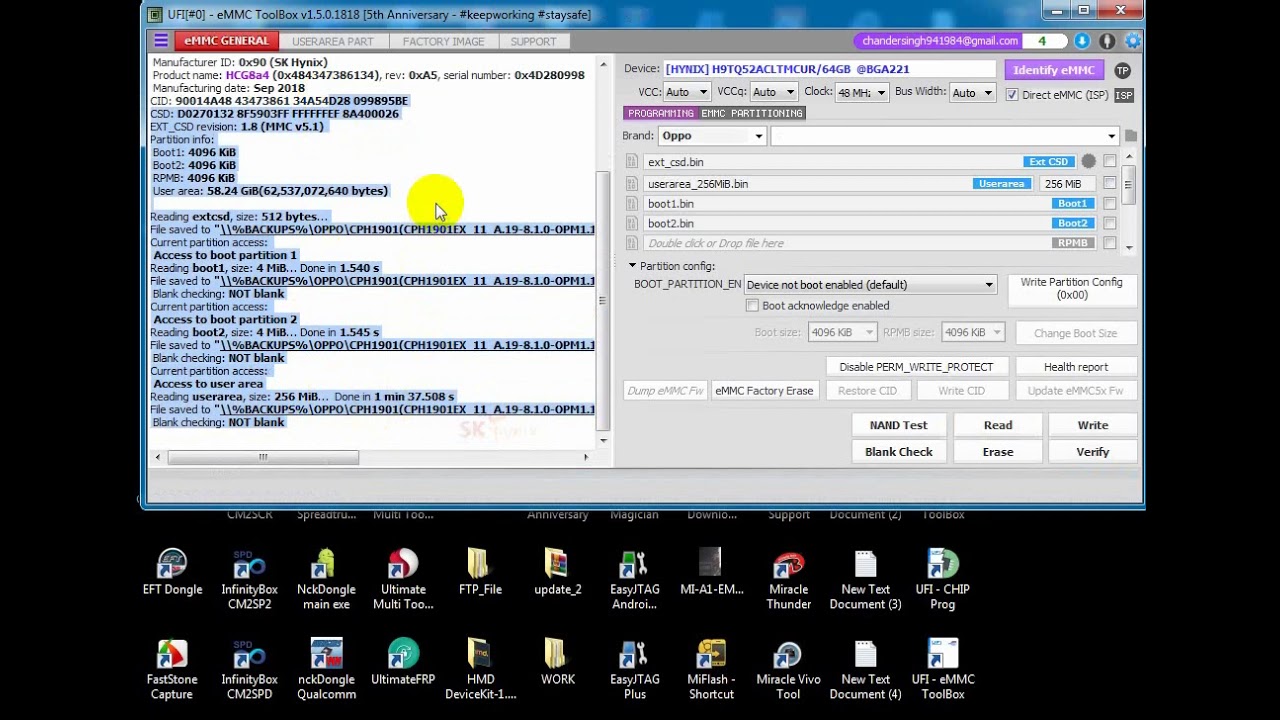Screen dimensions: 1280x720
Task: Open the Bus Width dropdown
Action: click(x=972, y=92)
